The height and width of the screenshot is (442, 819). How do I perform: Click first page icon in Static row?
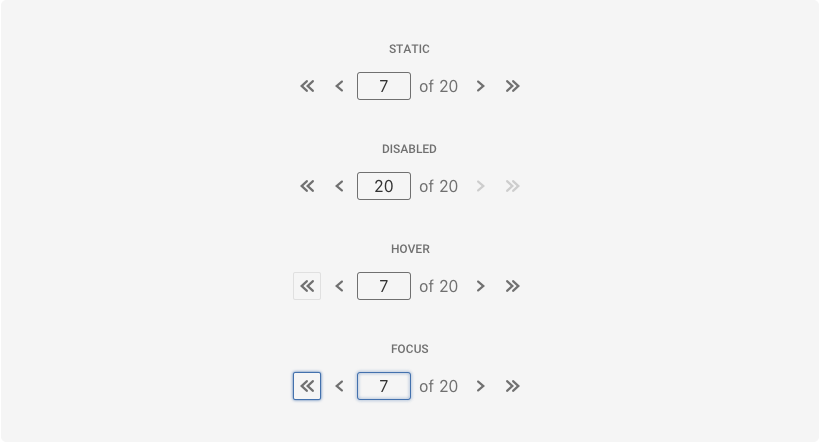pos(307,86)
